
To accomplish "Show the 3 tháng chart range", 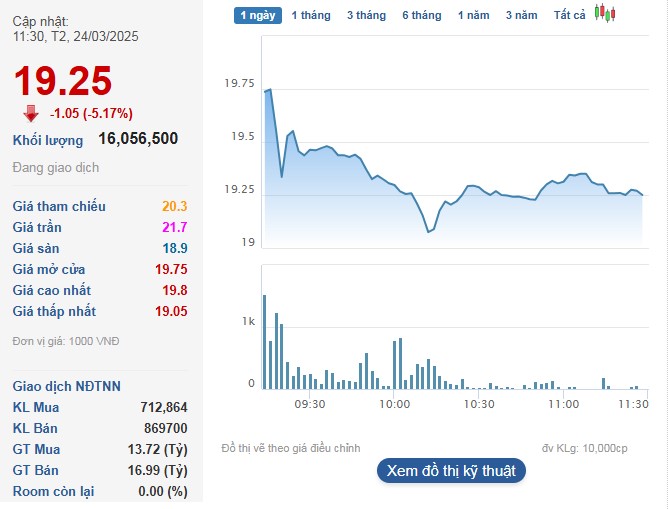I will [x=366, y=15].
